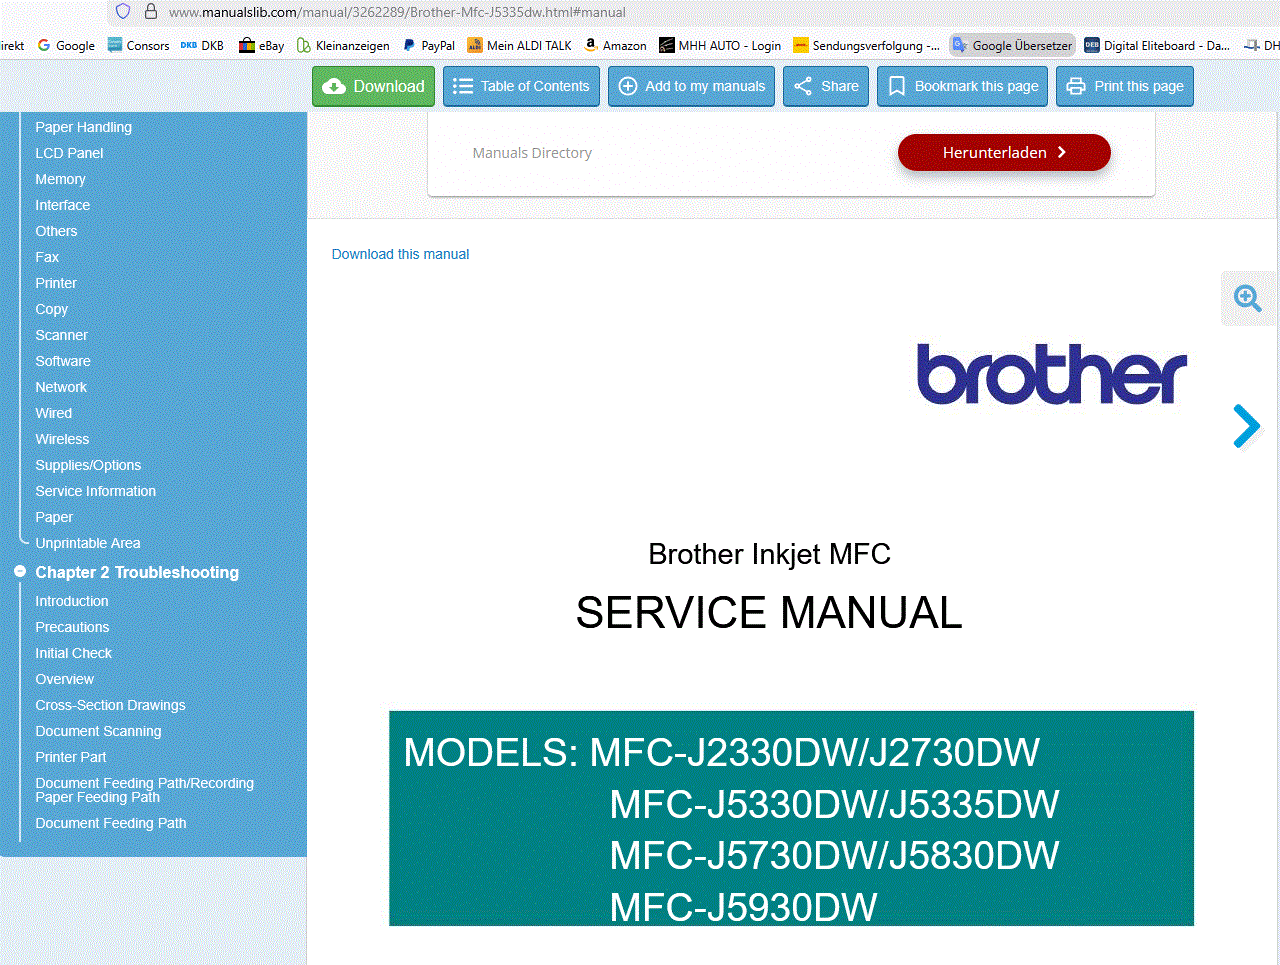Open the Kleinanzeigen bookmark

pyautogui.click(x=343, y=45)
